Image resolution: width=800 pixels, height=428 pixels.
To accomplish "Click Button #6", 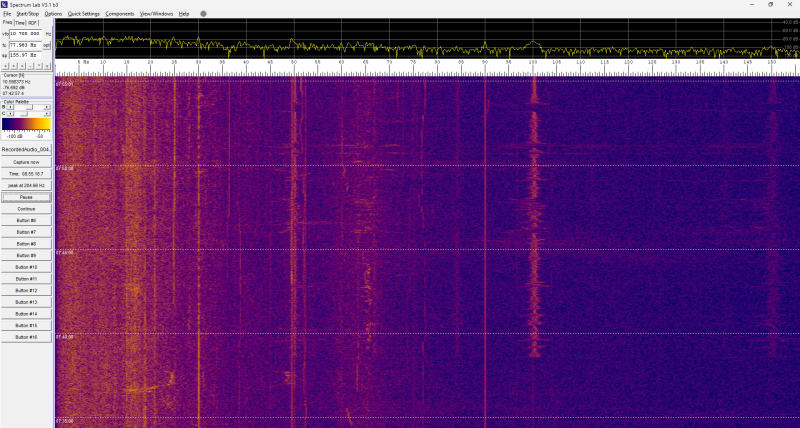I will pos(26,220).
